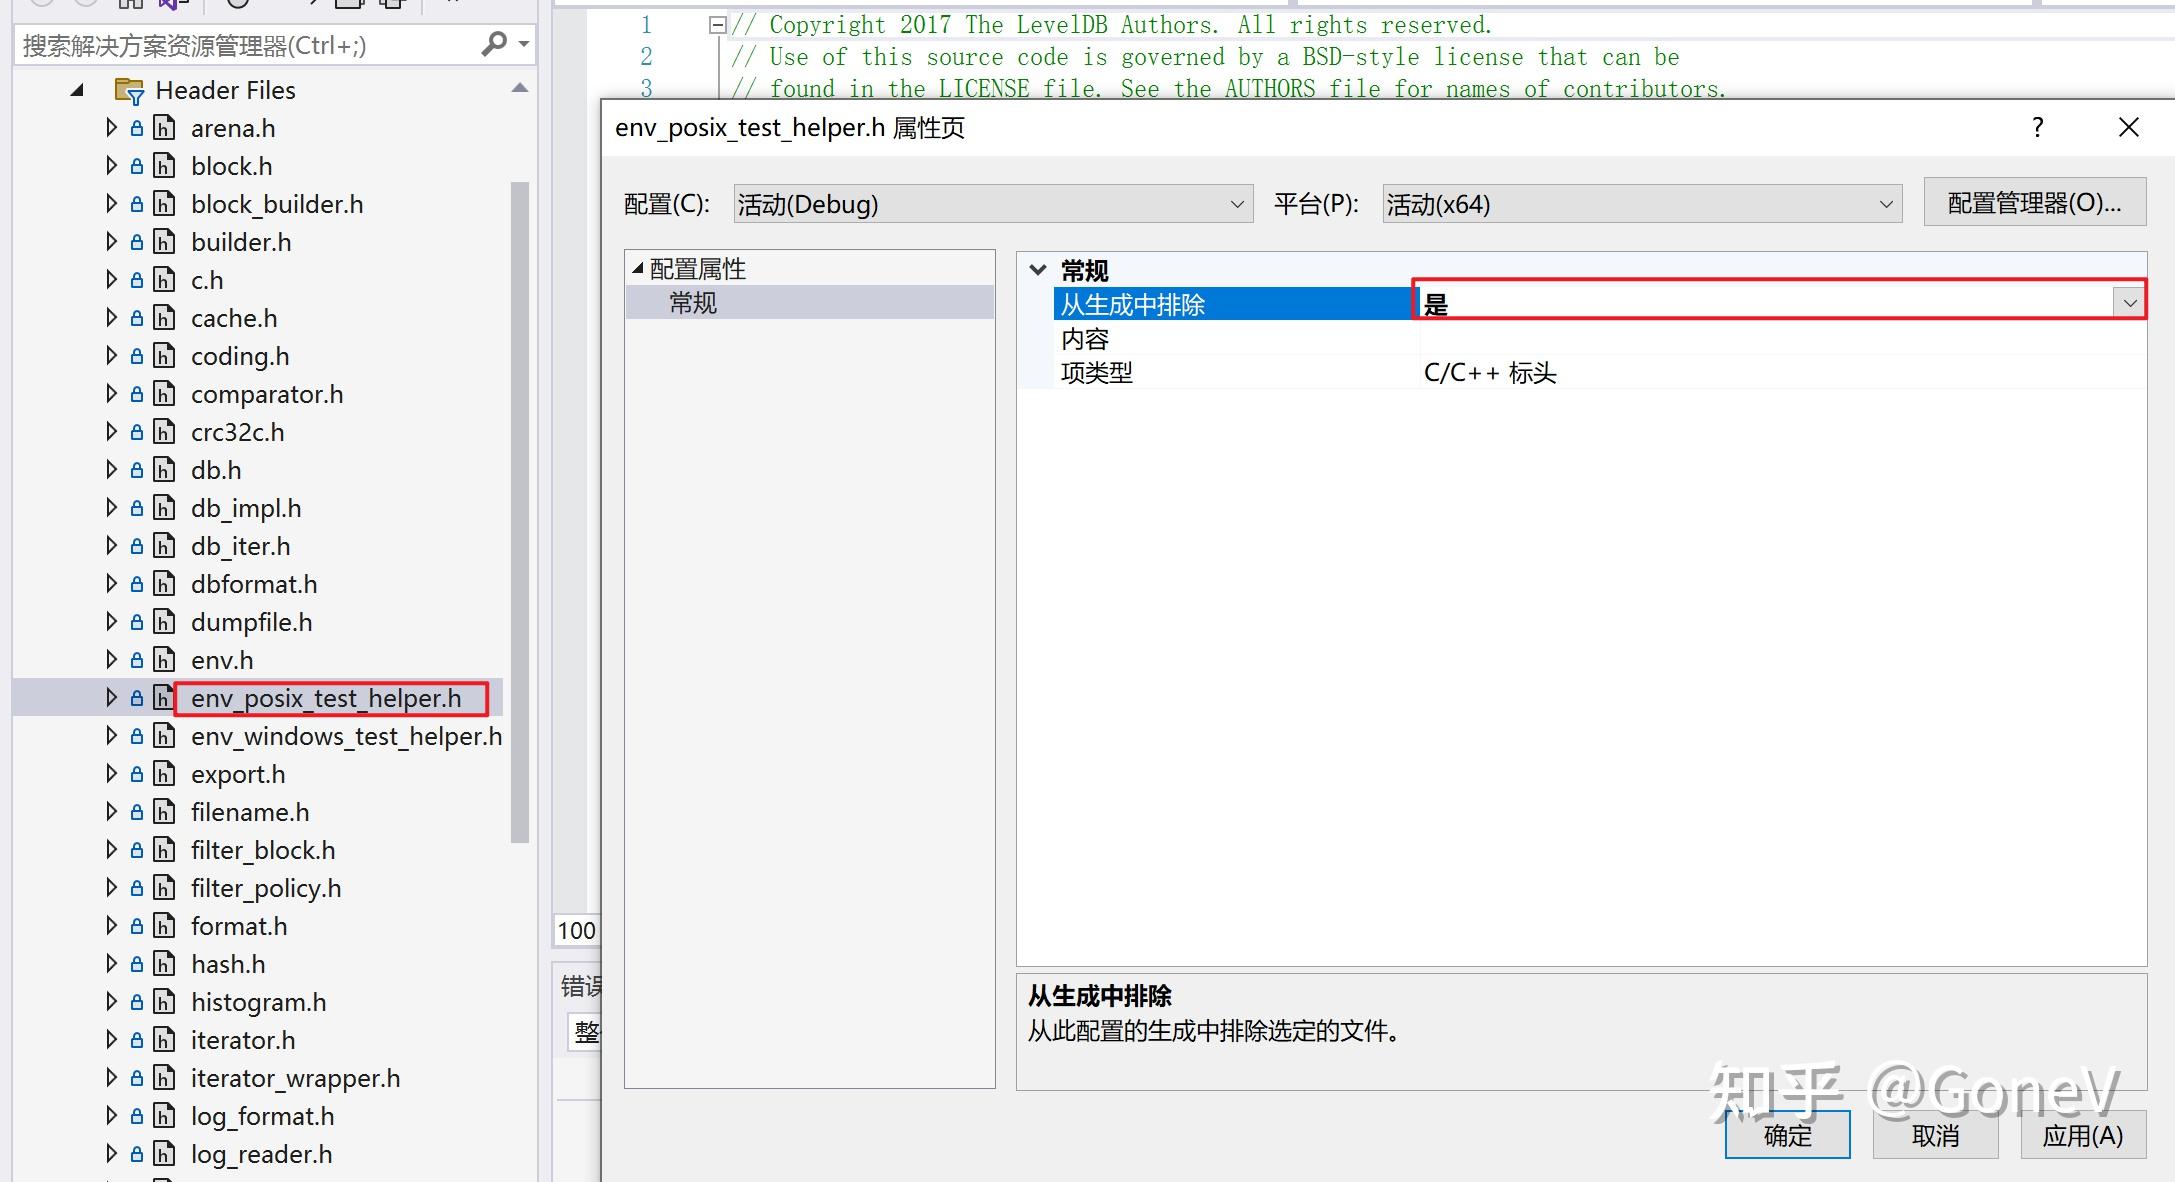Viewport: 2175px width, 1182px height.
Task: Click the db_impl.h header icon
Action: pyautogui.click(x=163, y=507)
